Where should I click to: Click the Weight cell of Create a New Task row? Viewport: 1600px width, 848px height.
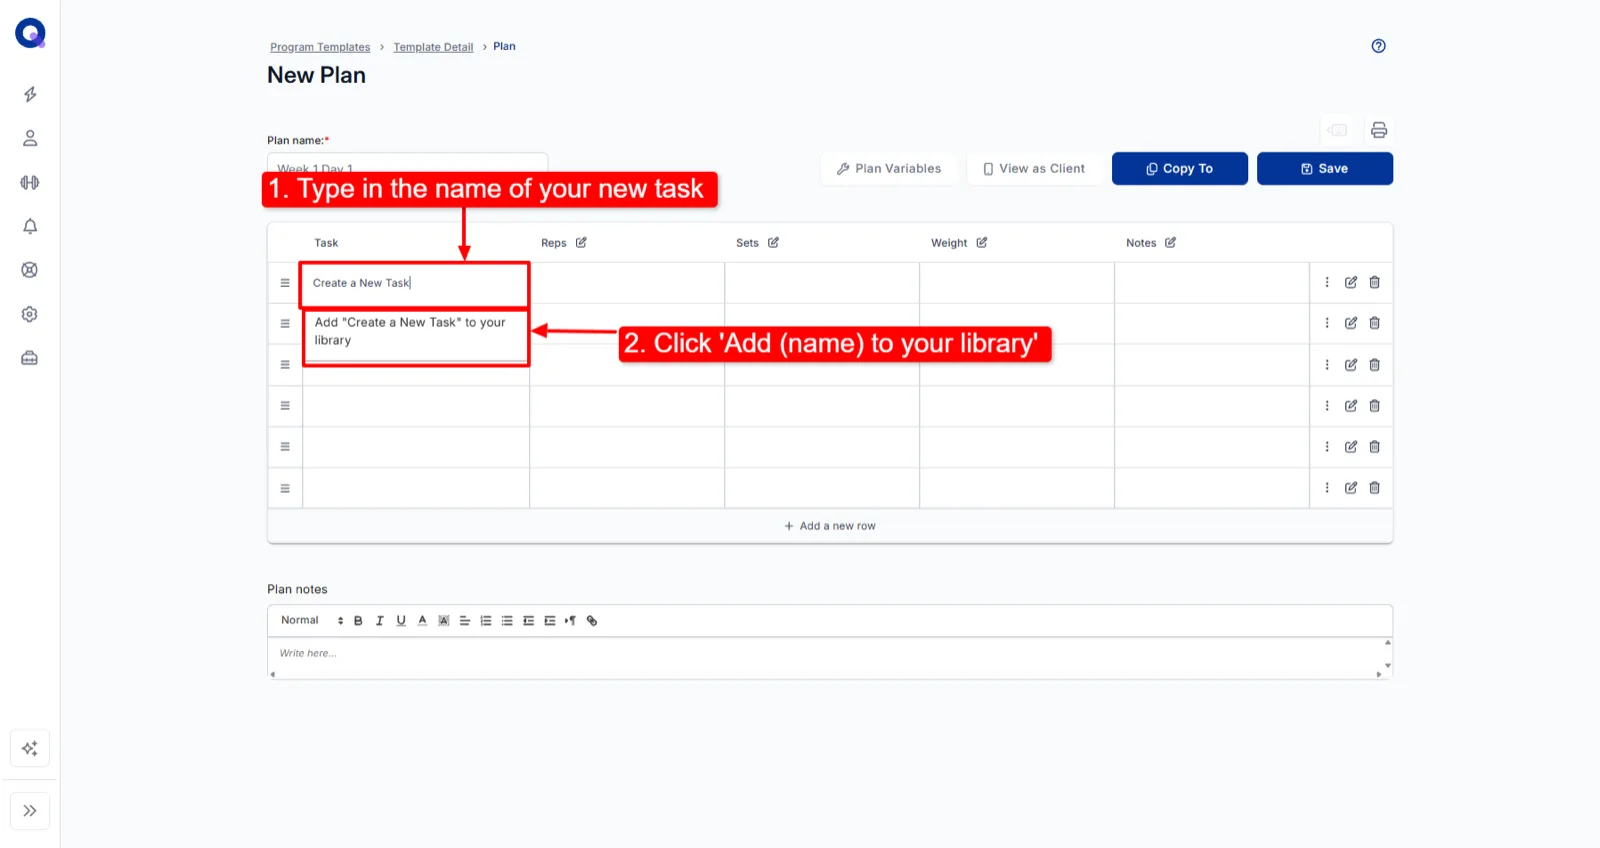[x=1017, y=283]
